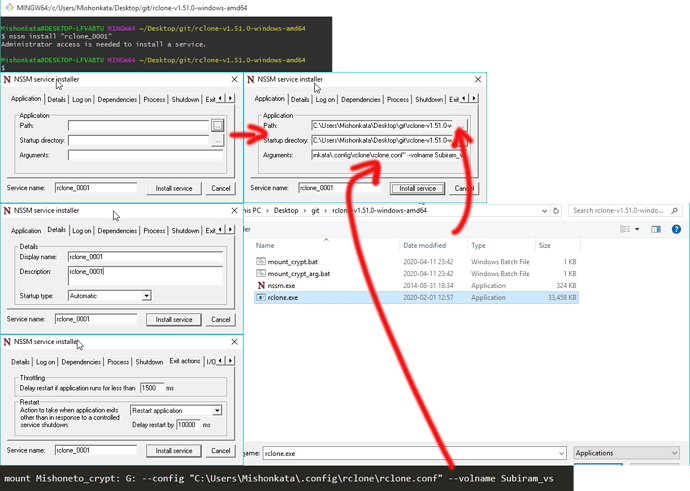The image size is (690, 491).
Task: Open the Restart application action dropdown
Action: coord(217,410)
